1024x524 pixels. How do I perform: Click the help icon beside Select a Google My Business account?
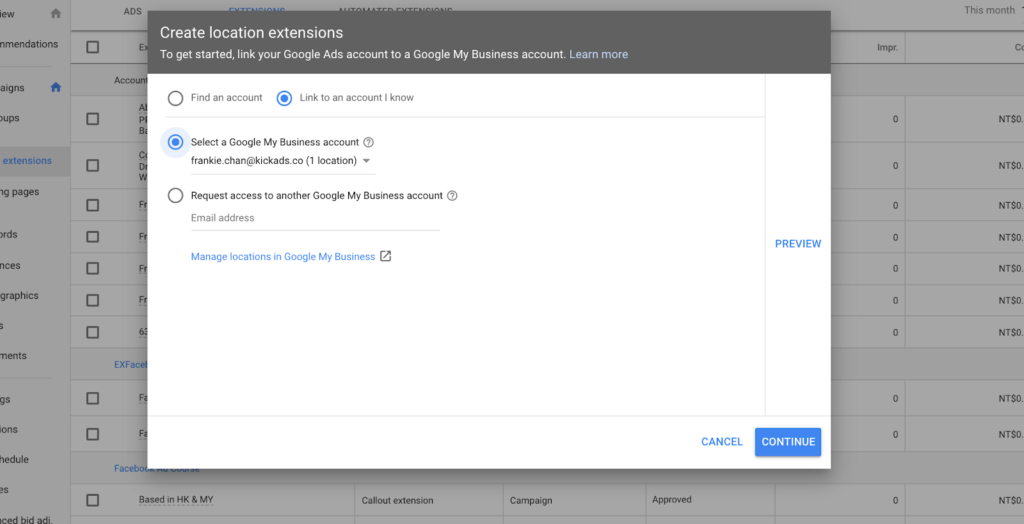coord(368,142)
